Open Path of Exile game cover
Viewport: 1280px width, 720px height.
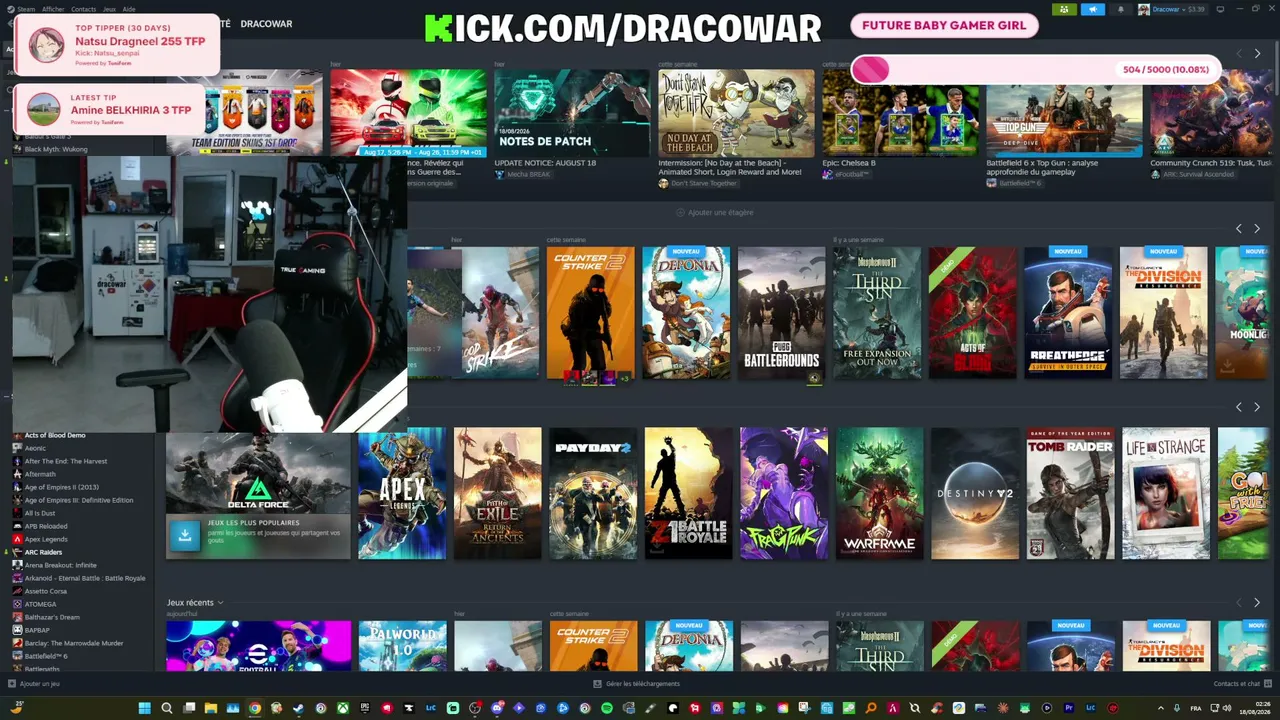point(498,493)
